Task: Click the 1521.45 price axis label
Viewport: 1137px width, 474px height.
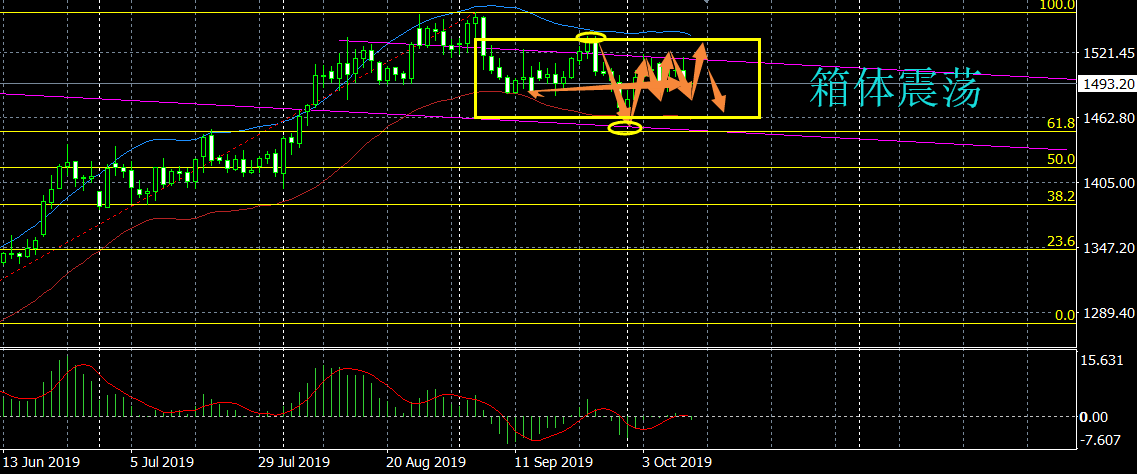Action: [1109, 53]
